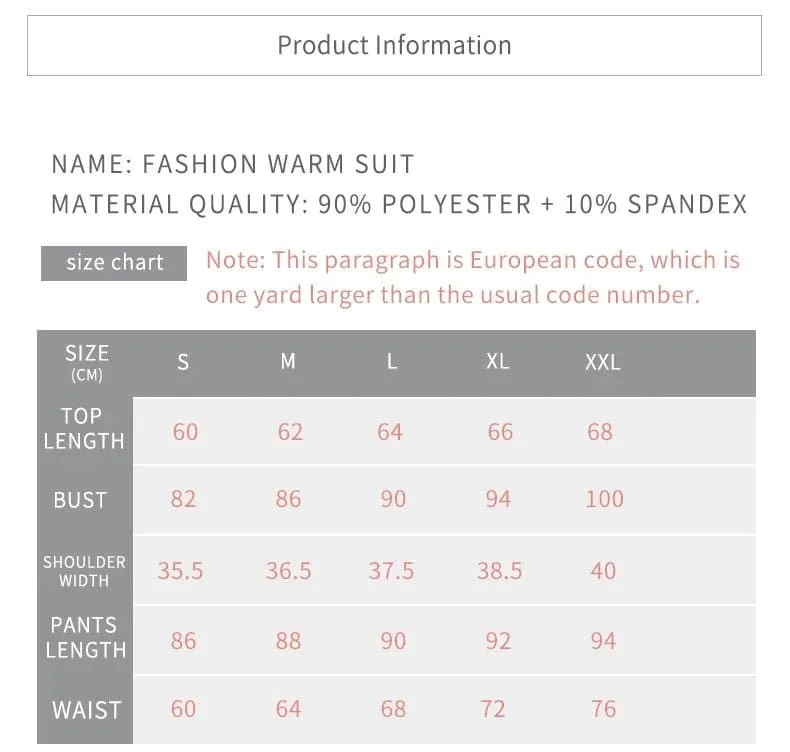Click the SHOULDER WIDTH row label
790x752 pixels.
(84, 570)
